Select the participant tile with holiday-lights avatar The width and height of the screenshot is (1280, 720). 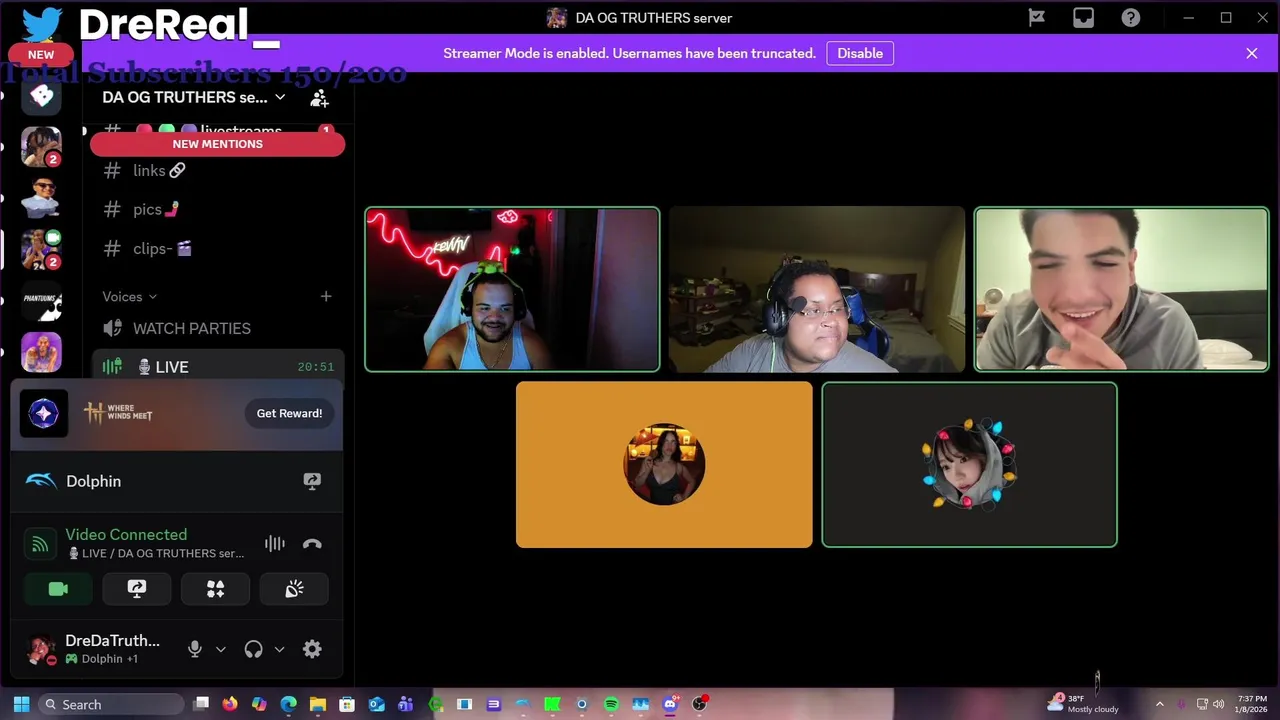point(969,464)
